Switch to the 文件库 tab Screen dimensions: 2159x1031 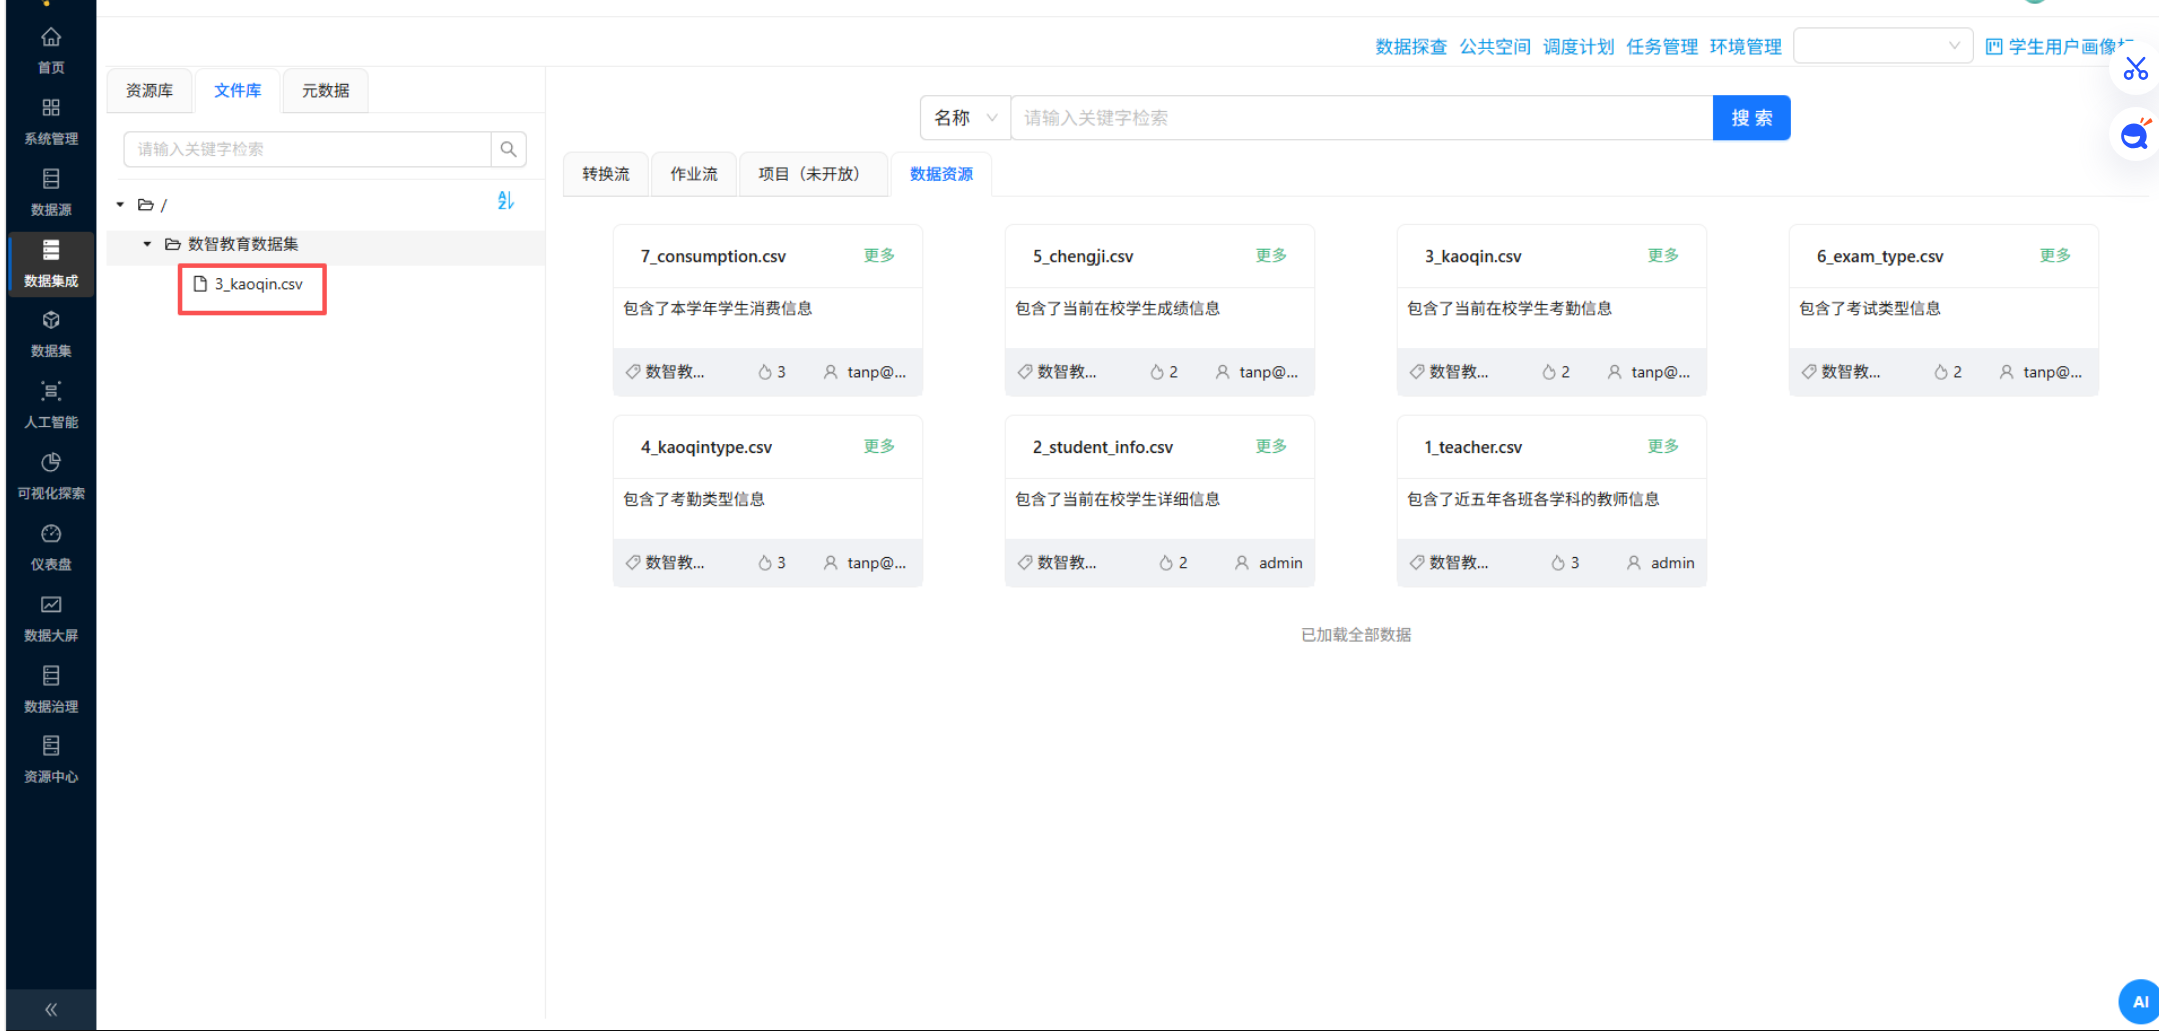click(x=237, y=91)
